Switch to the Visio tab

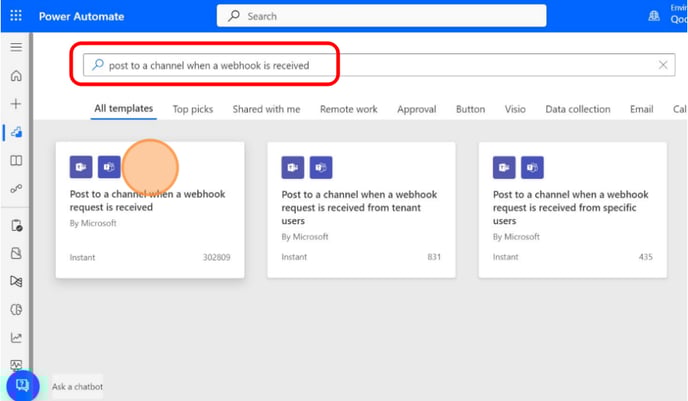tap(515, 109)
